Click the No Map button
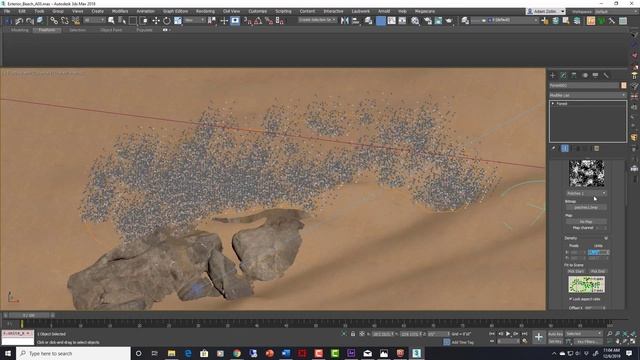640x360 pixels. [x=586, y=222]
